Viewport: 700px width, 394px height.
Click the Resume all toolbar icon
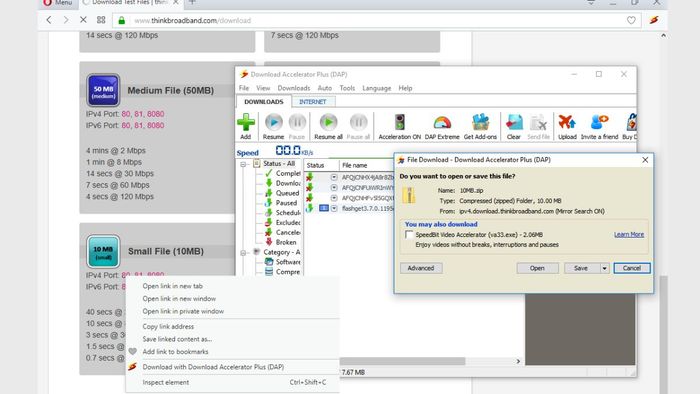click(x=329, y=122)
